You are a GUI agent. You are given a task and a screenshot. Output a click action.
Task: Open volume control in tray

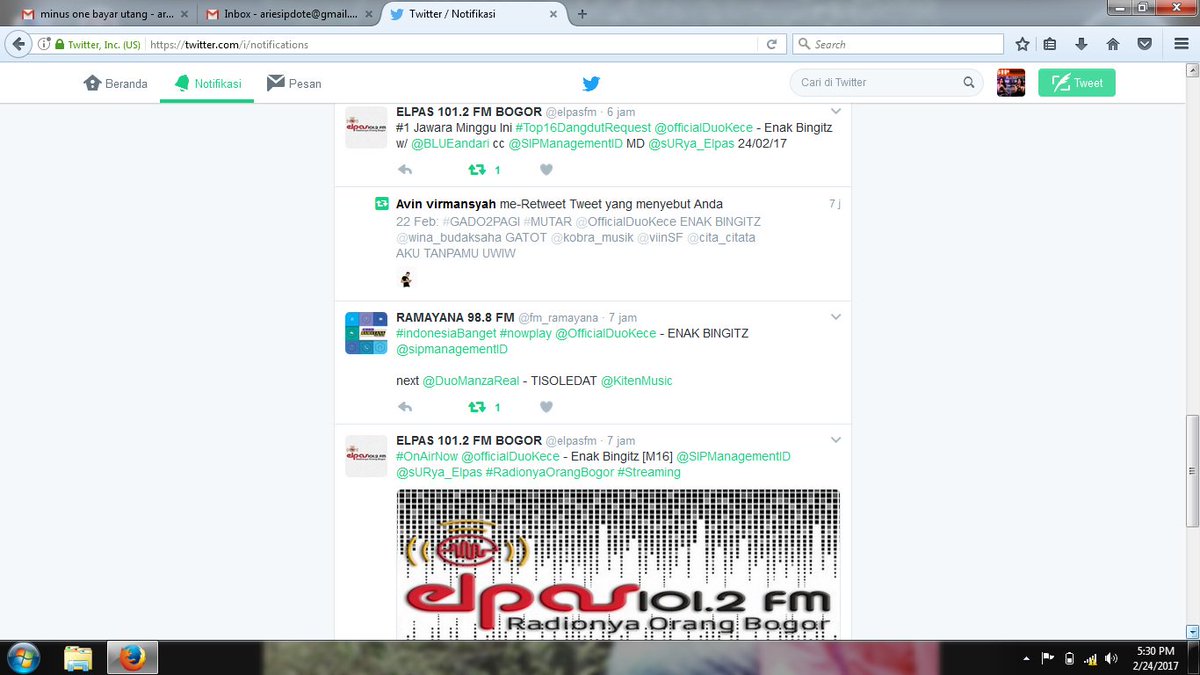coord(1112,658)
